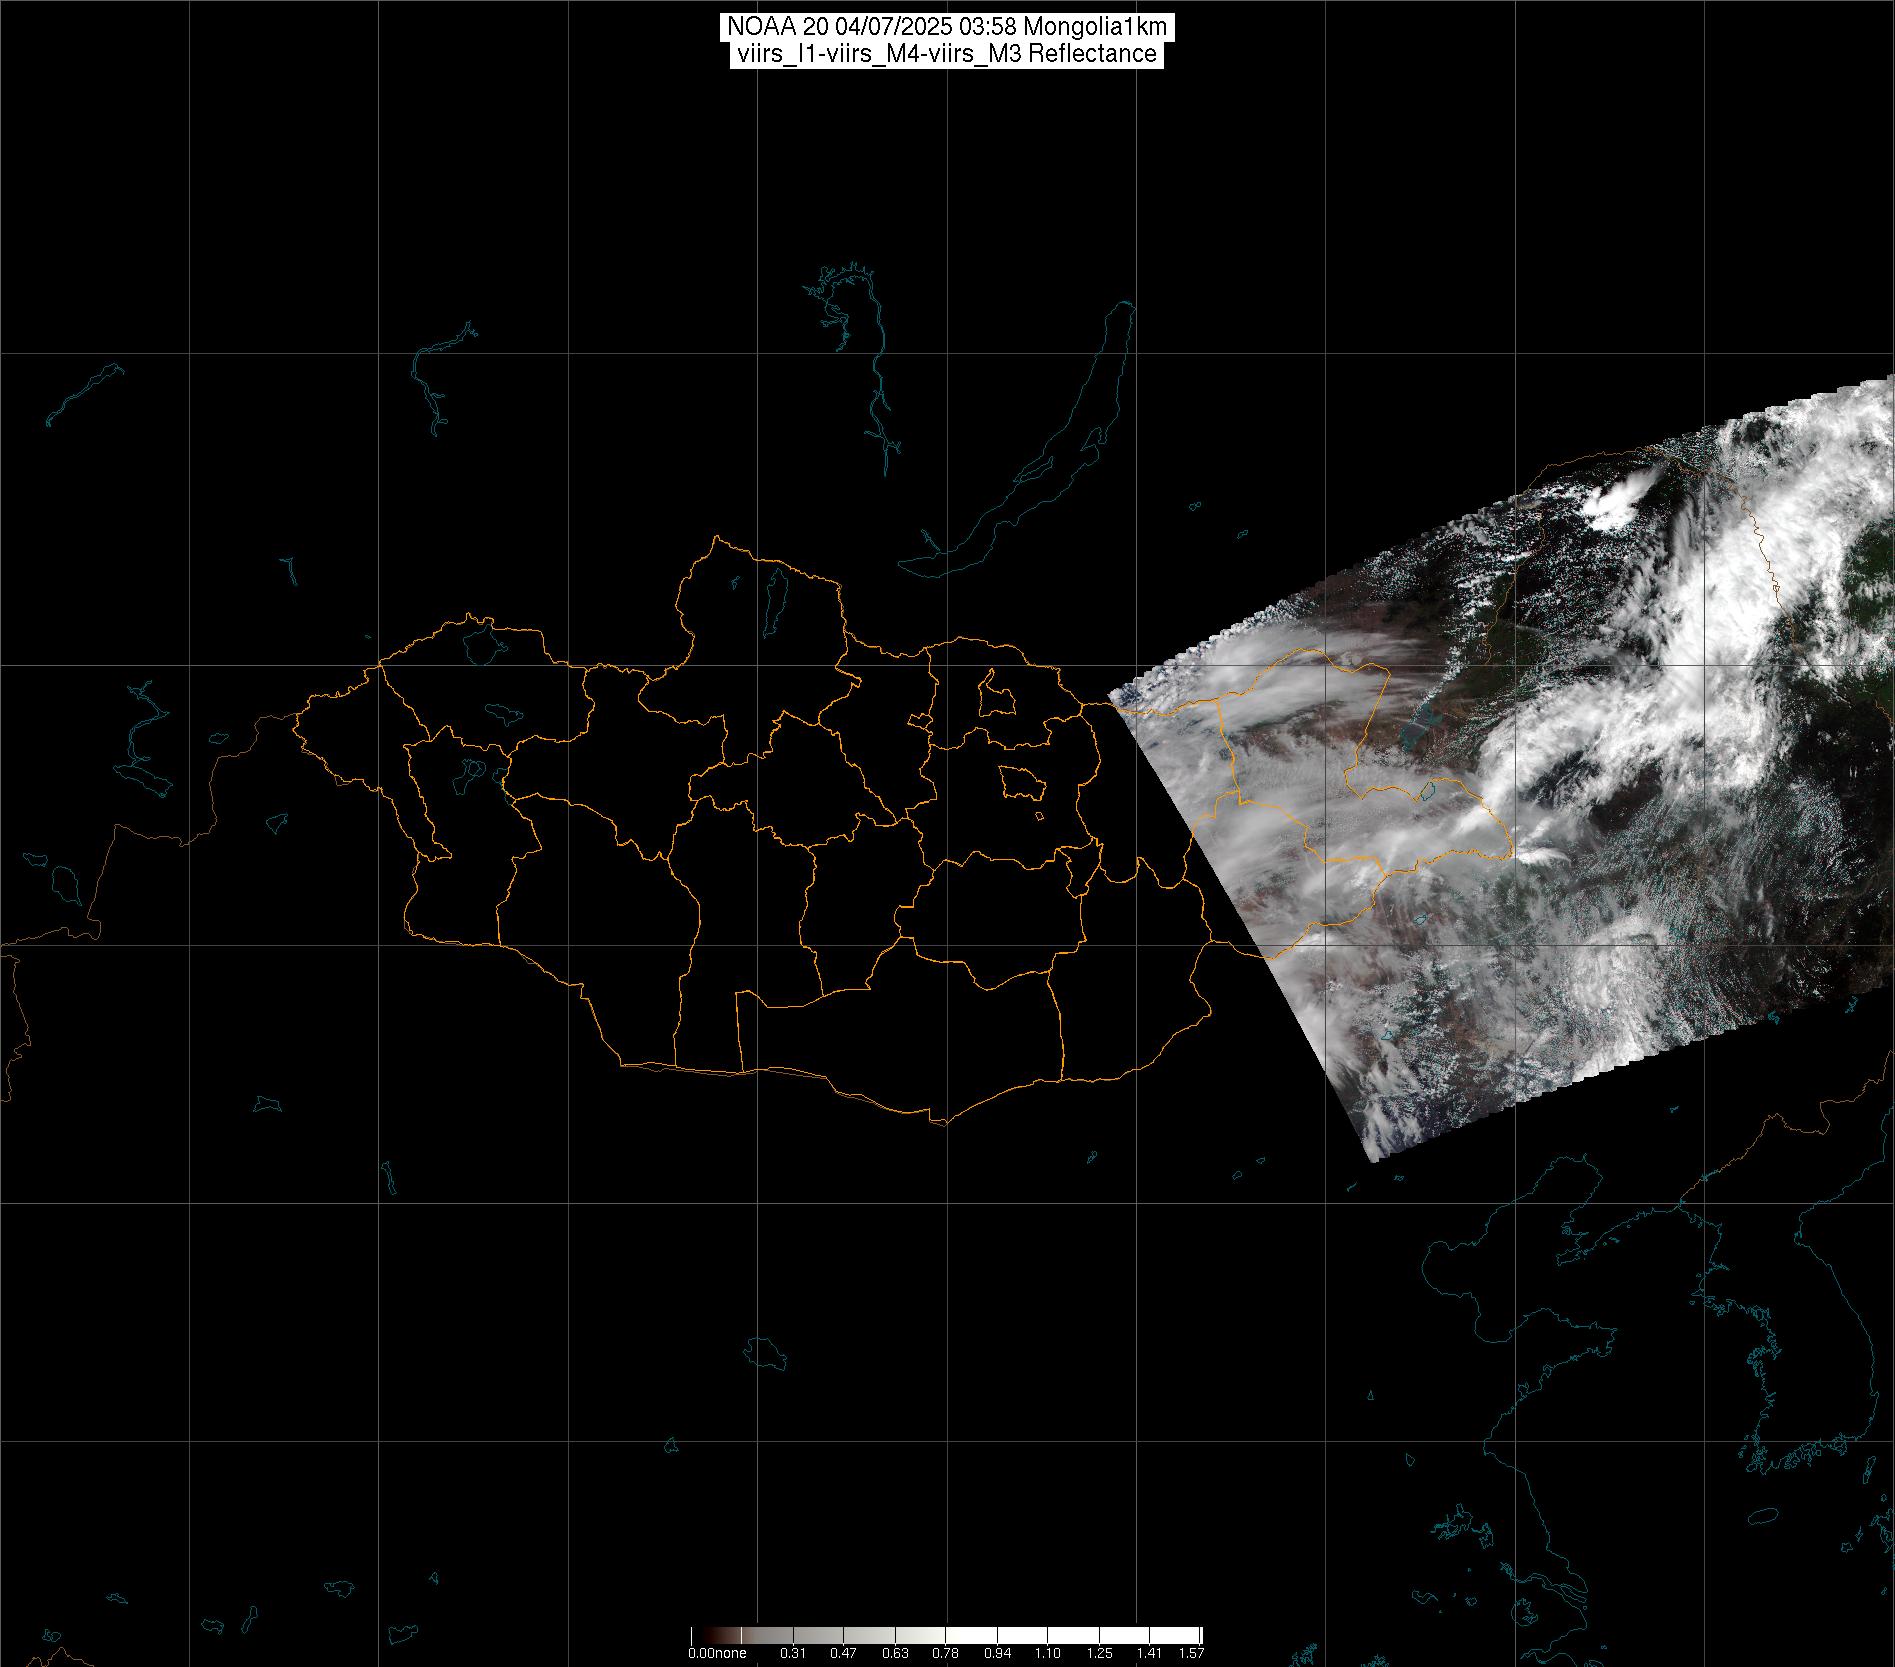The image size is (1895, 1667).
Task: Click the 1.57 maximum colorbar label
Action: [x=1191, y=1653]
